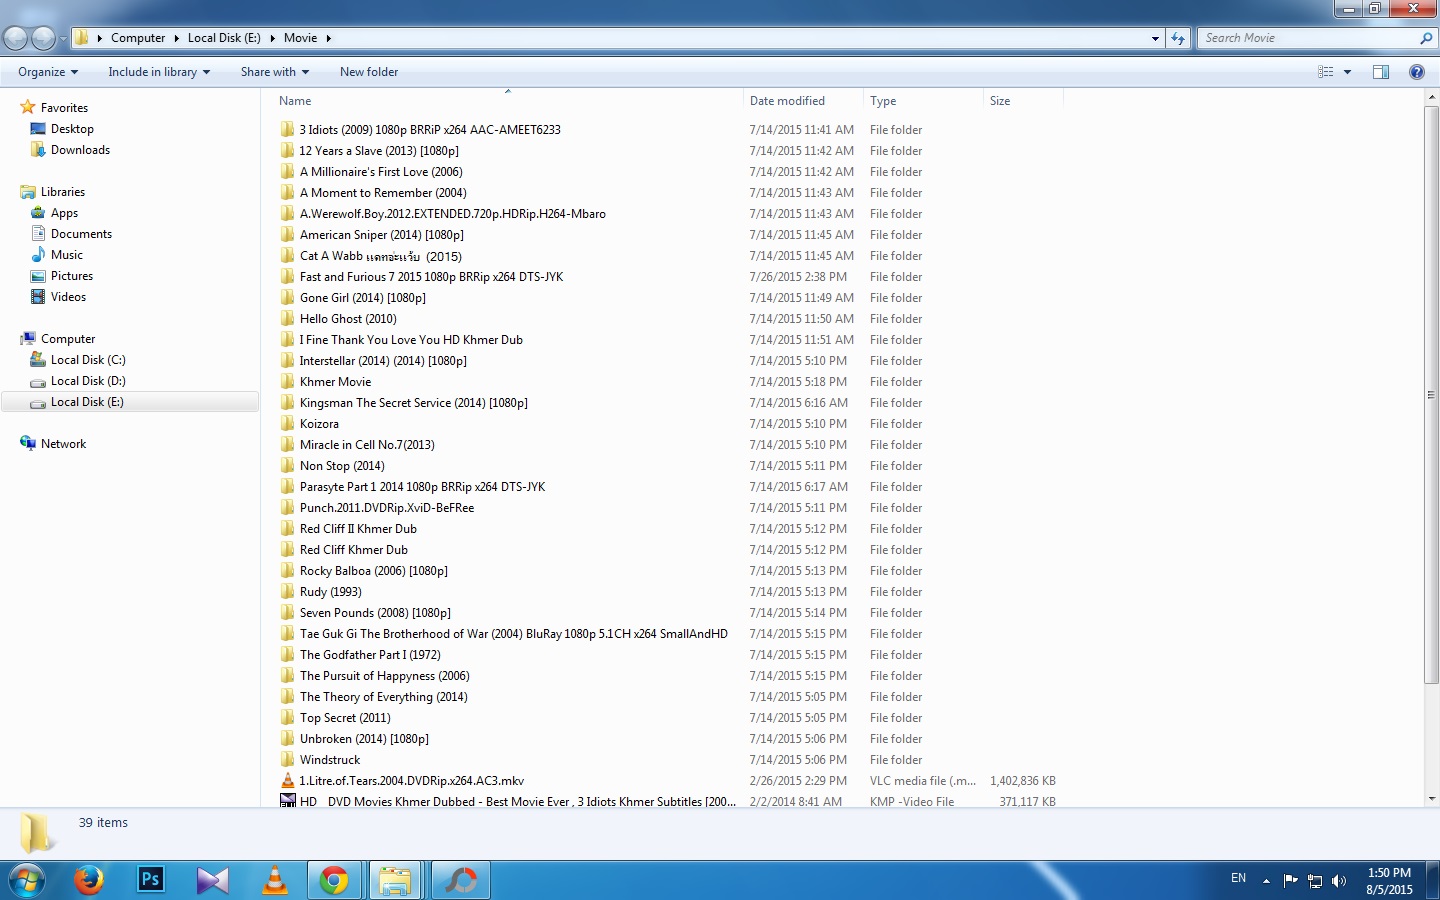Expand the arrow after Movie in breadcrumb

[328, 38]
